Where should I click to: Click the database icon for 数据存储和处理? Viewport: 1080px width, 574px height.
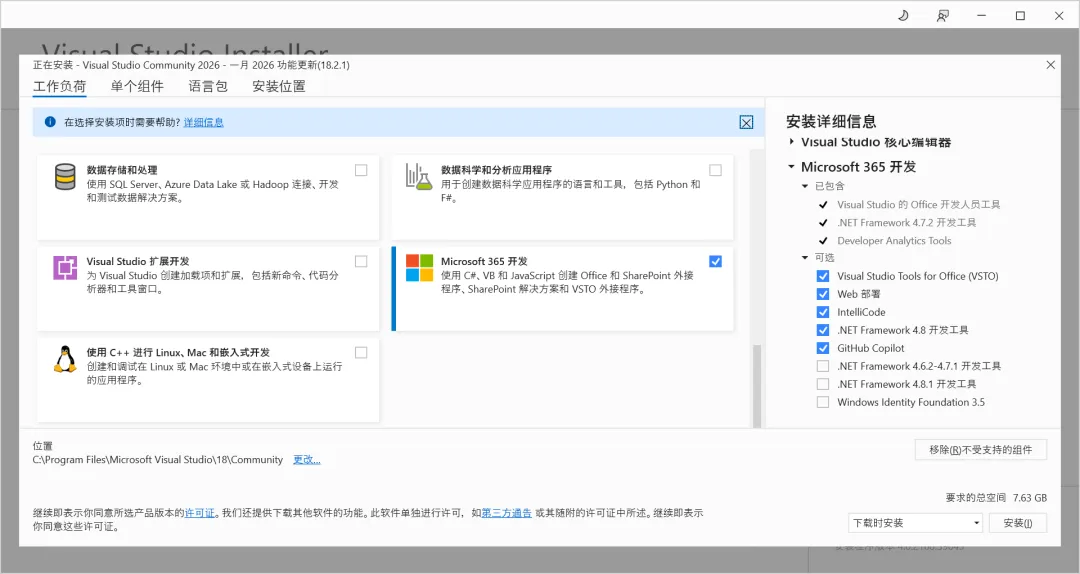65,177
